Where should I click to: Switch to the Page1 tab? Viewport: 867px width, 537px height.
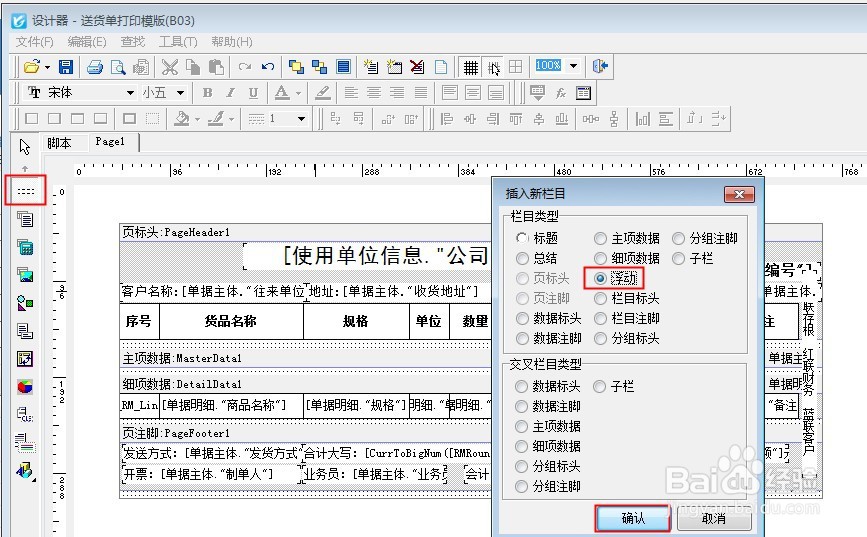[110, 142]
